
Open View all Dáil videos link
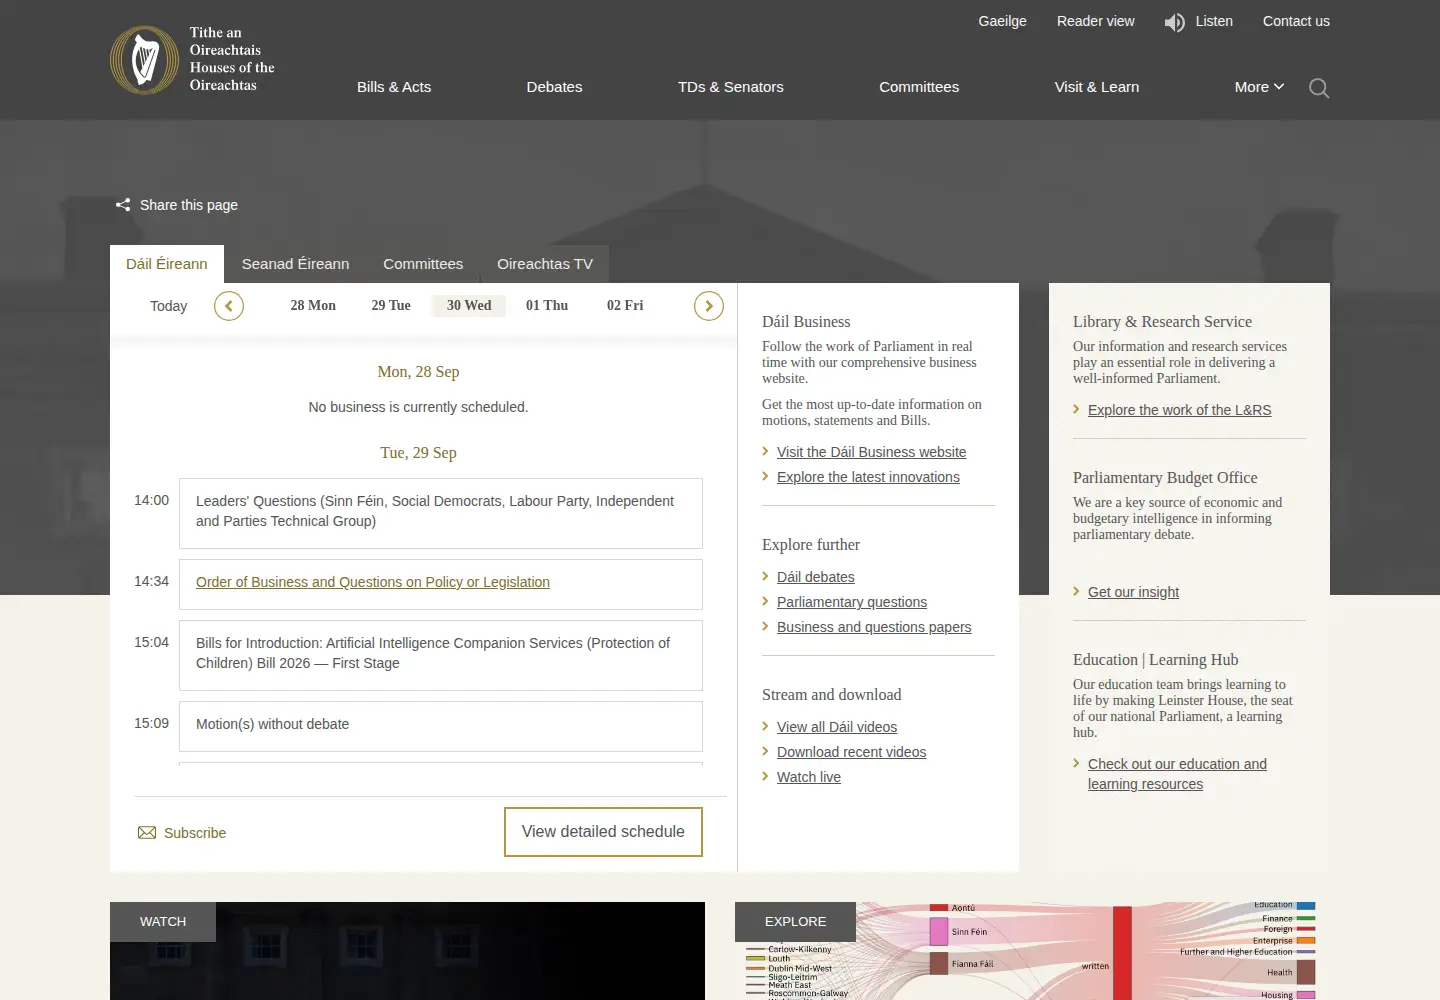click(837, 727)
